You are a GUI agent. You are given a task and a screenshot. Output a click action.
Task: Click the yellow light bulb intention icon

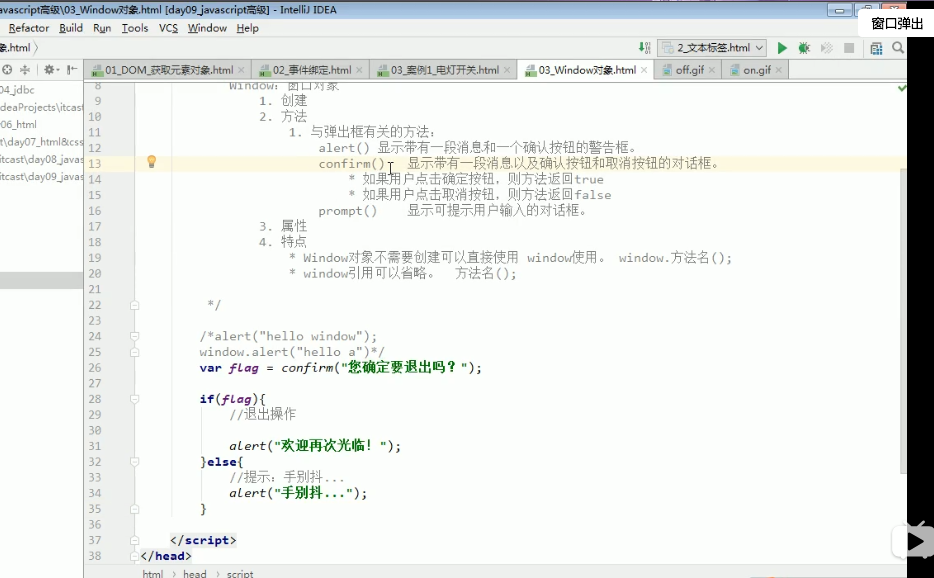coord(151,161)
